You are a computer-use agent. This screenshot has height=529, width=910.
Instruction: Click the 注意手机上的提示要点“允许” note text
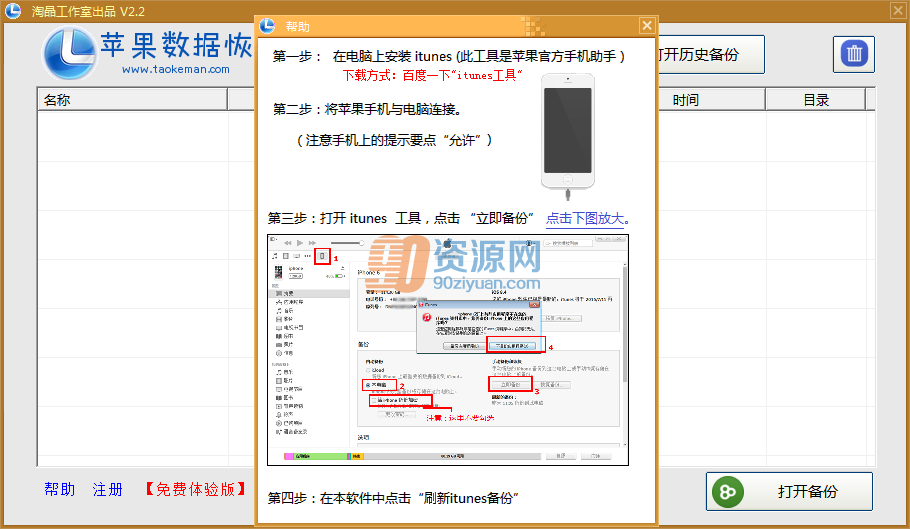(395, 140)
